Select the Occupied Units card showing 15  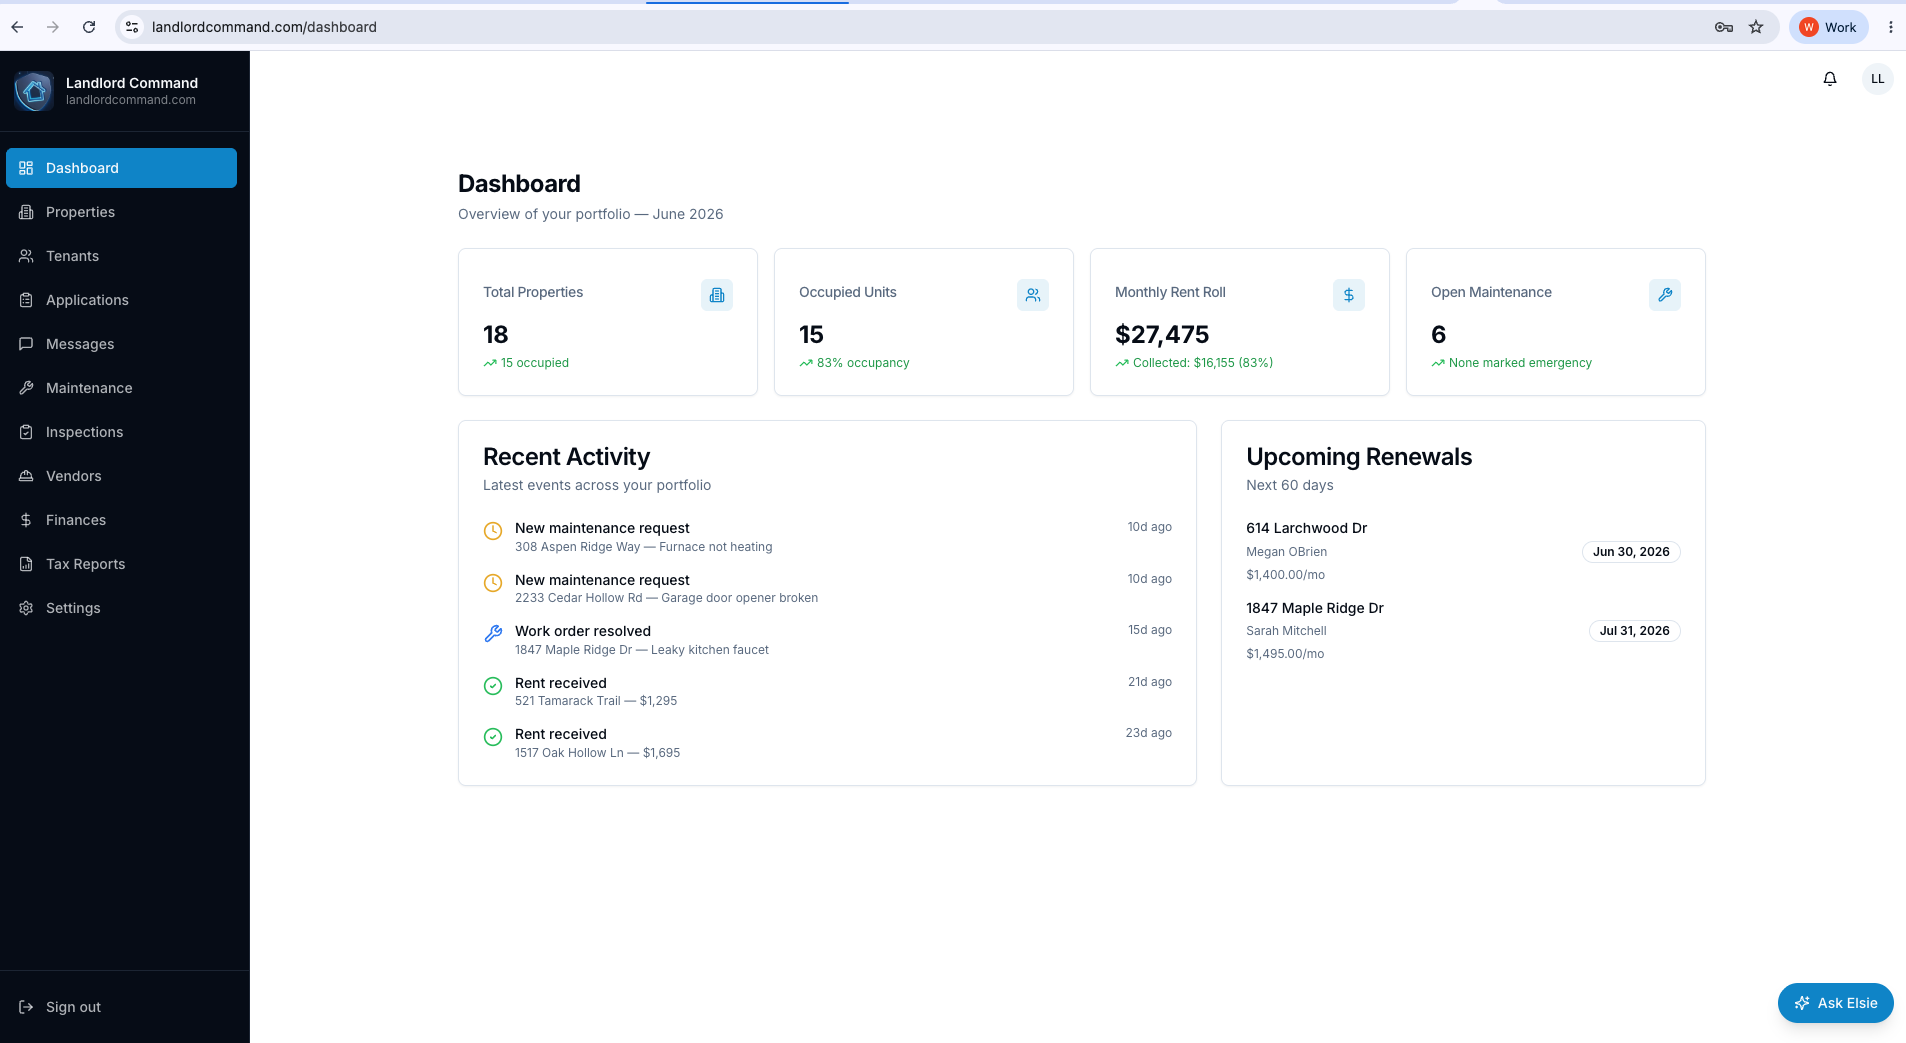tap(924, 322)
